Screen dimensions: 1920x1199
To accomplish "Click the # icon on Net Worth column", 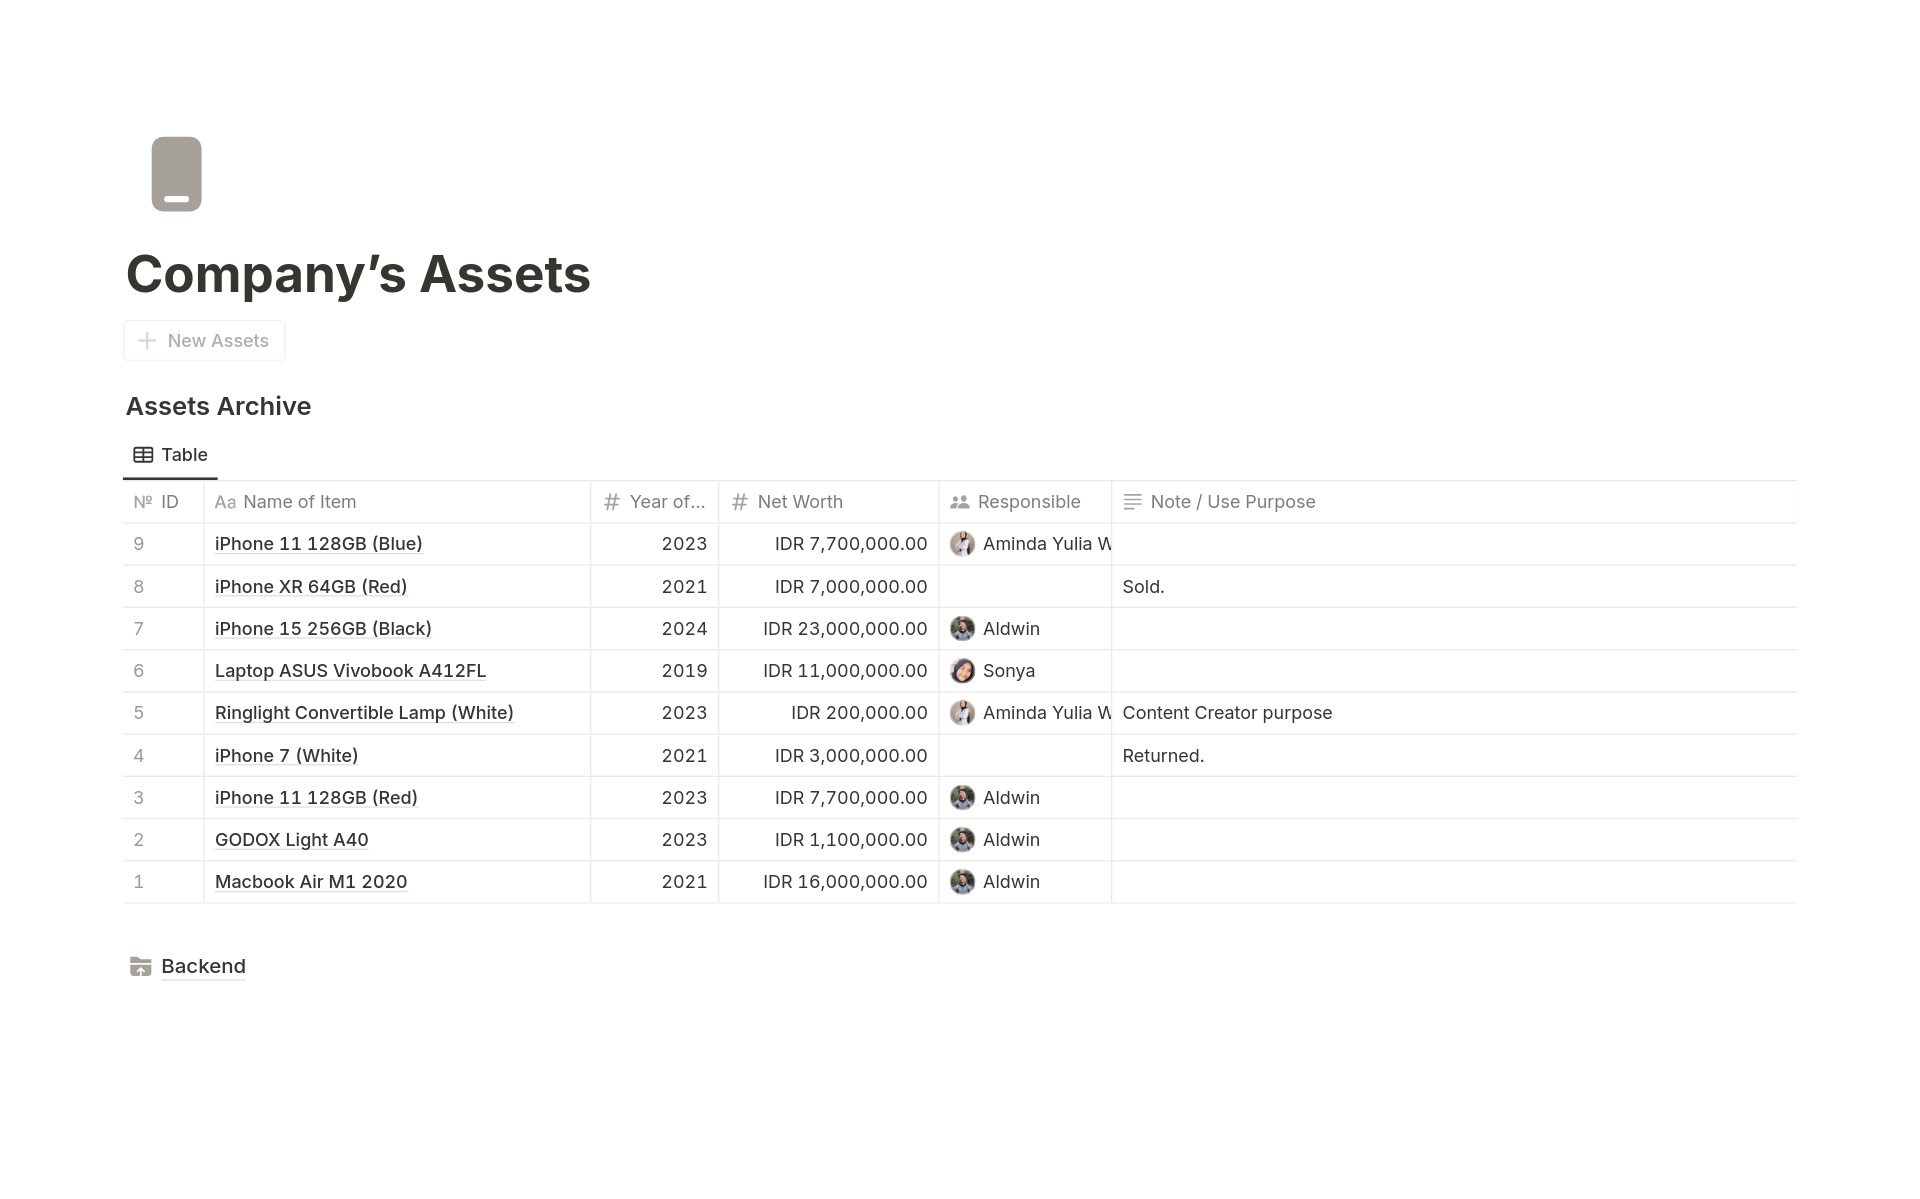I will (739, 502).
